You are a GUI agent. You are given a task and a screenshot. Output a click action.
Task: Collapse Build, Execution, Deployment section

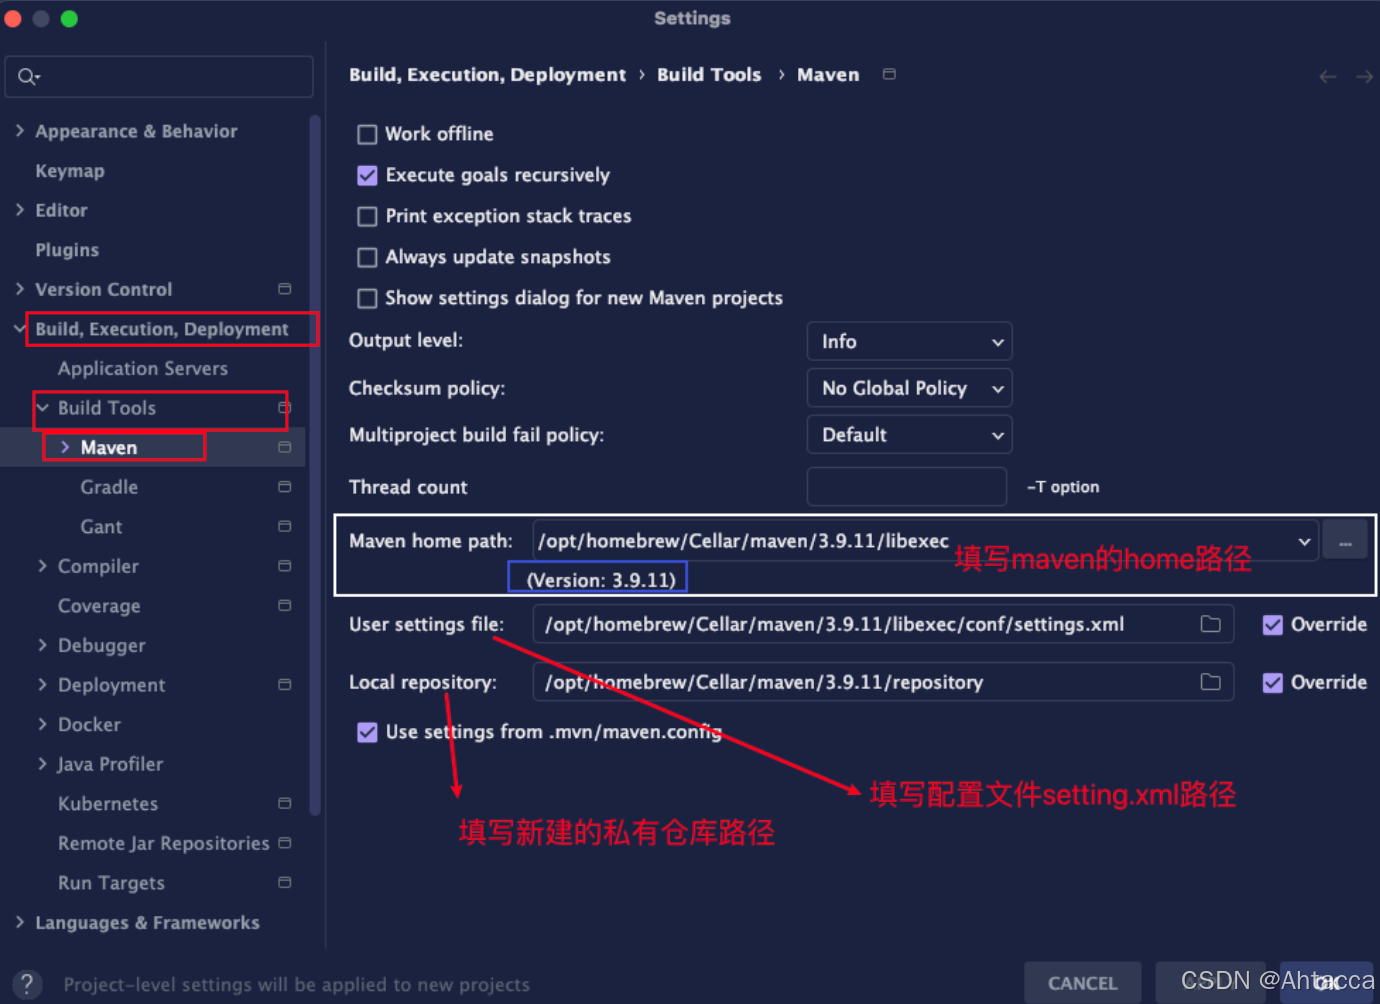(x=20, y=328)
